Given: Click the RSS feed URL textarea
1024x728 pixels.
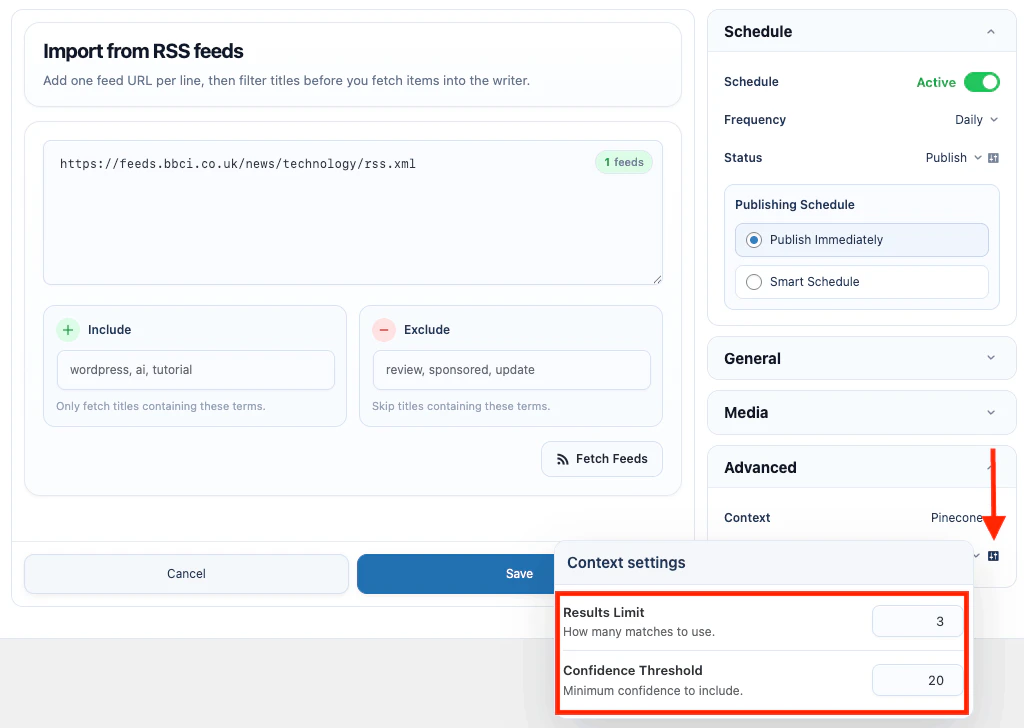Looking at the screenshot, I should point(353,212).
